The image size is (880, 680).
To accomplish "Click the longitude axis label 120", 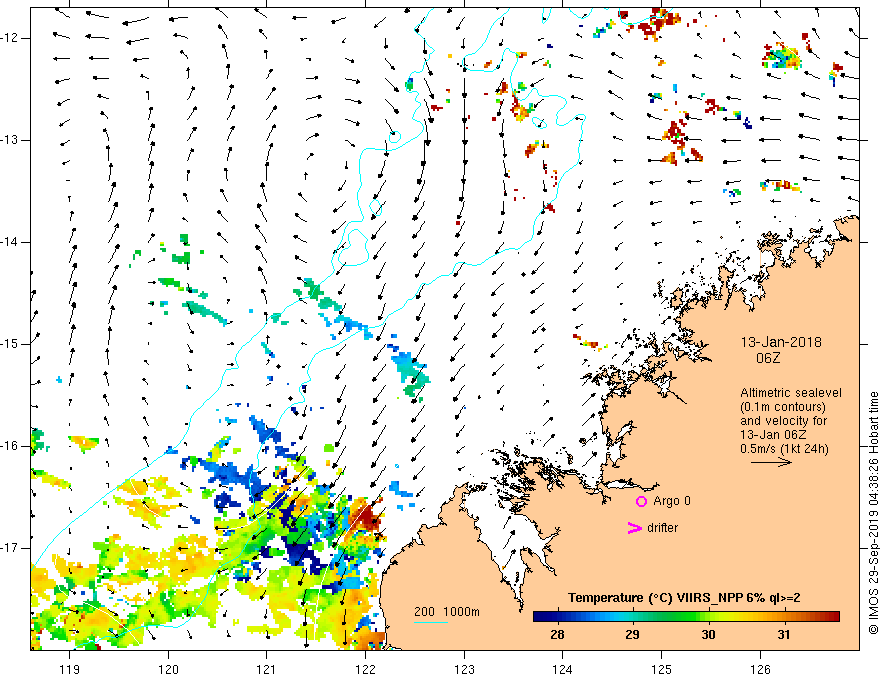I will [x=168, y=669].
